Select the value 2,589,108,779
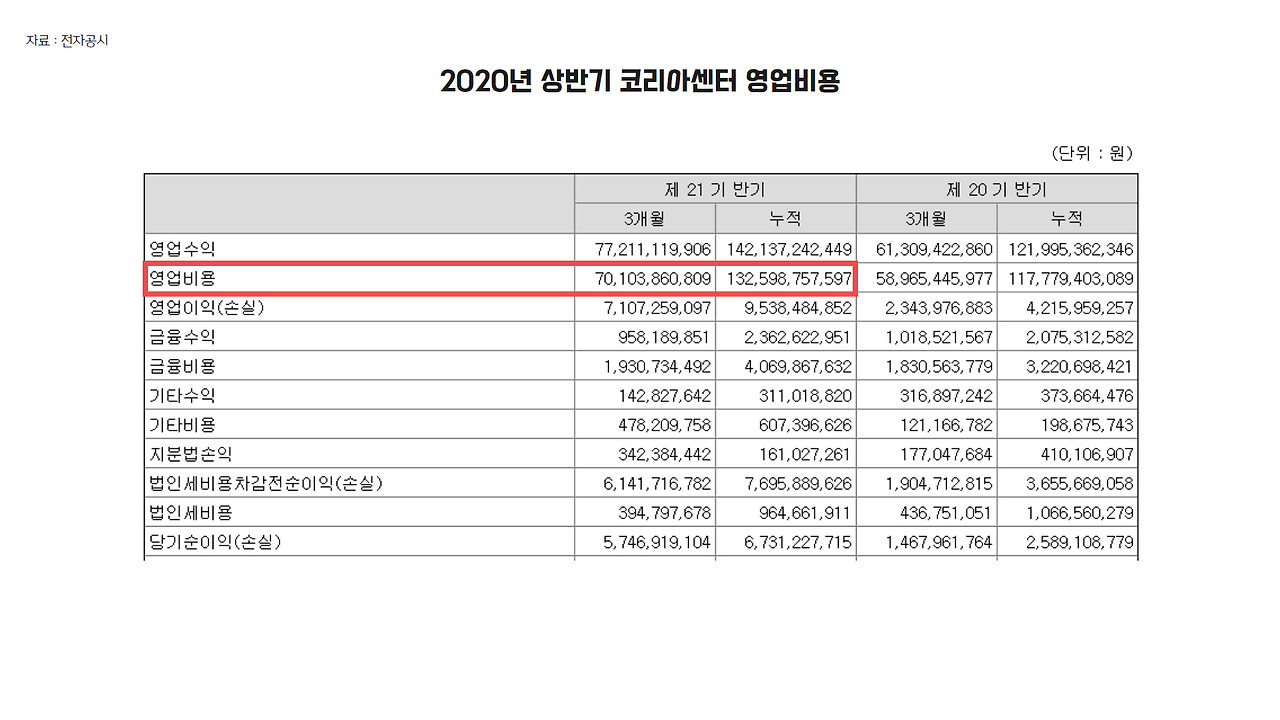This screenshot has width=1280, height=720. pyautogui.click(x=1080, y=543)
